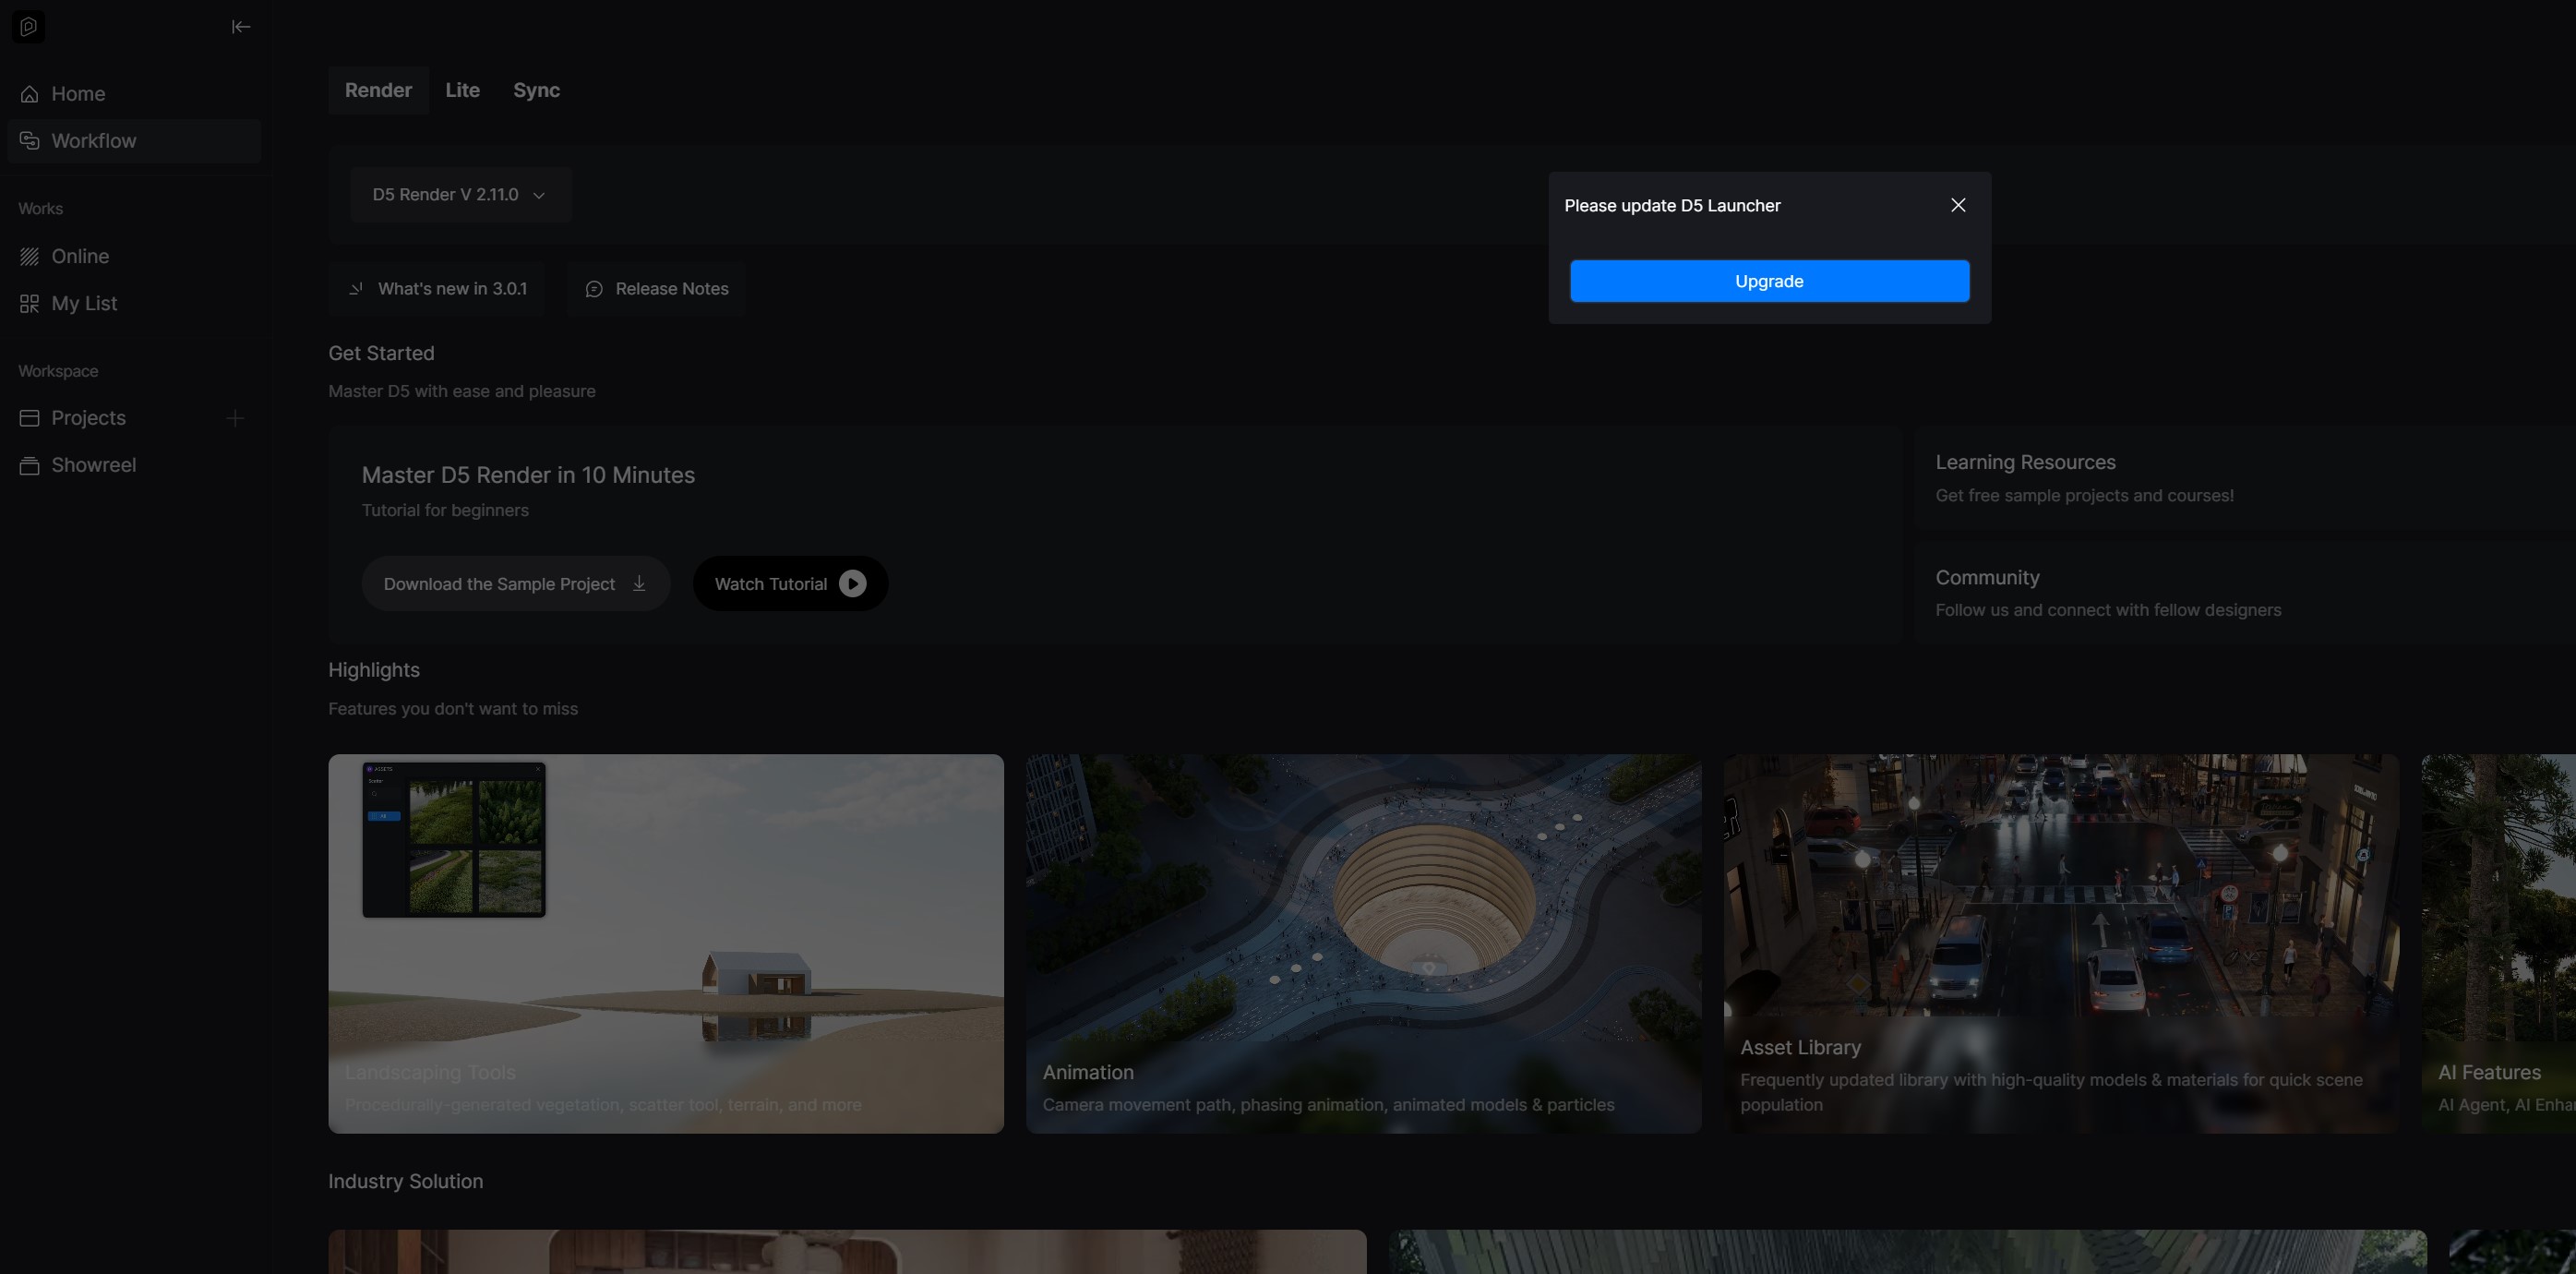Open My List in sidebar
This screenshot has height=1274, width=2576.
click(x=84, y=303)
